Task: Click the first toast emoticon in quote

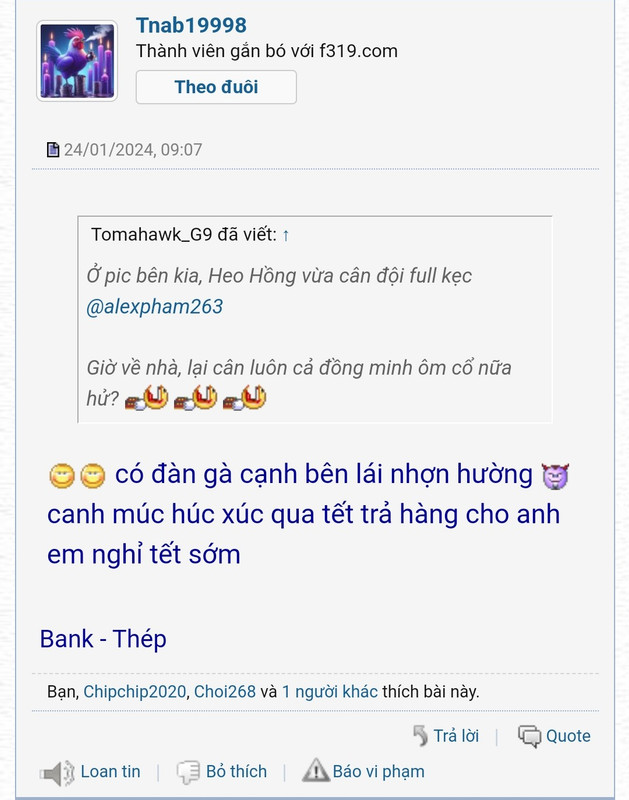Action: [x=147, y=398]
